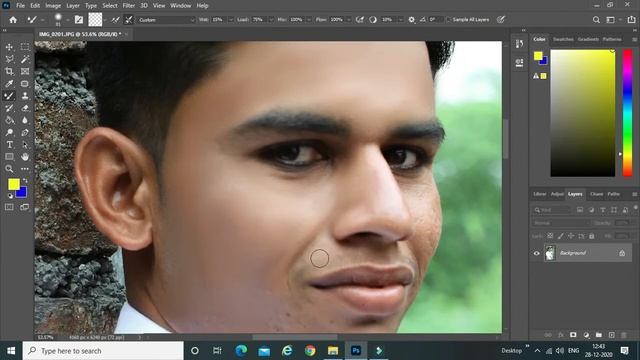Screen dimensions: 640x360
Task: Select the Rectangular Marquee tool
Action: click(x=25, y=47)
